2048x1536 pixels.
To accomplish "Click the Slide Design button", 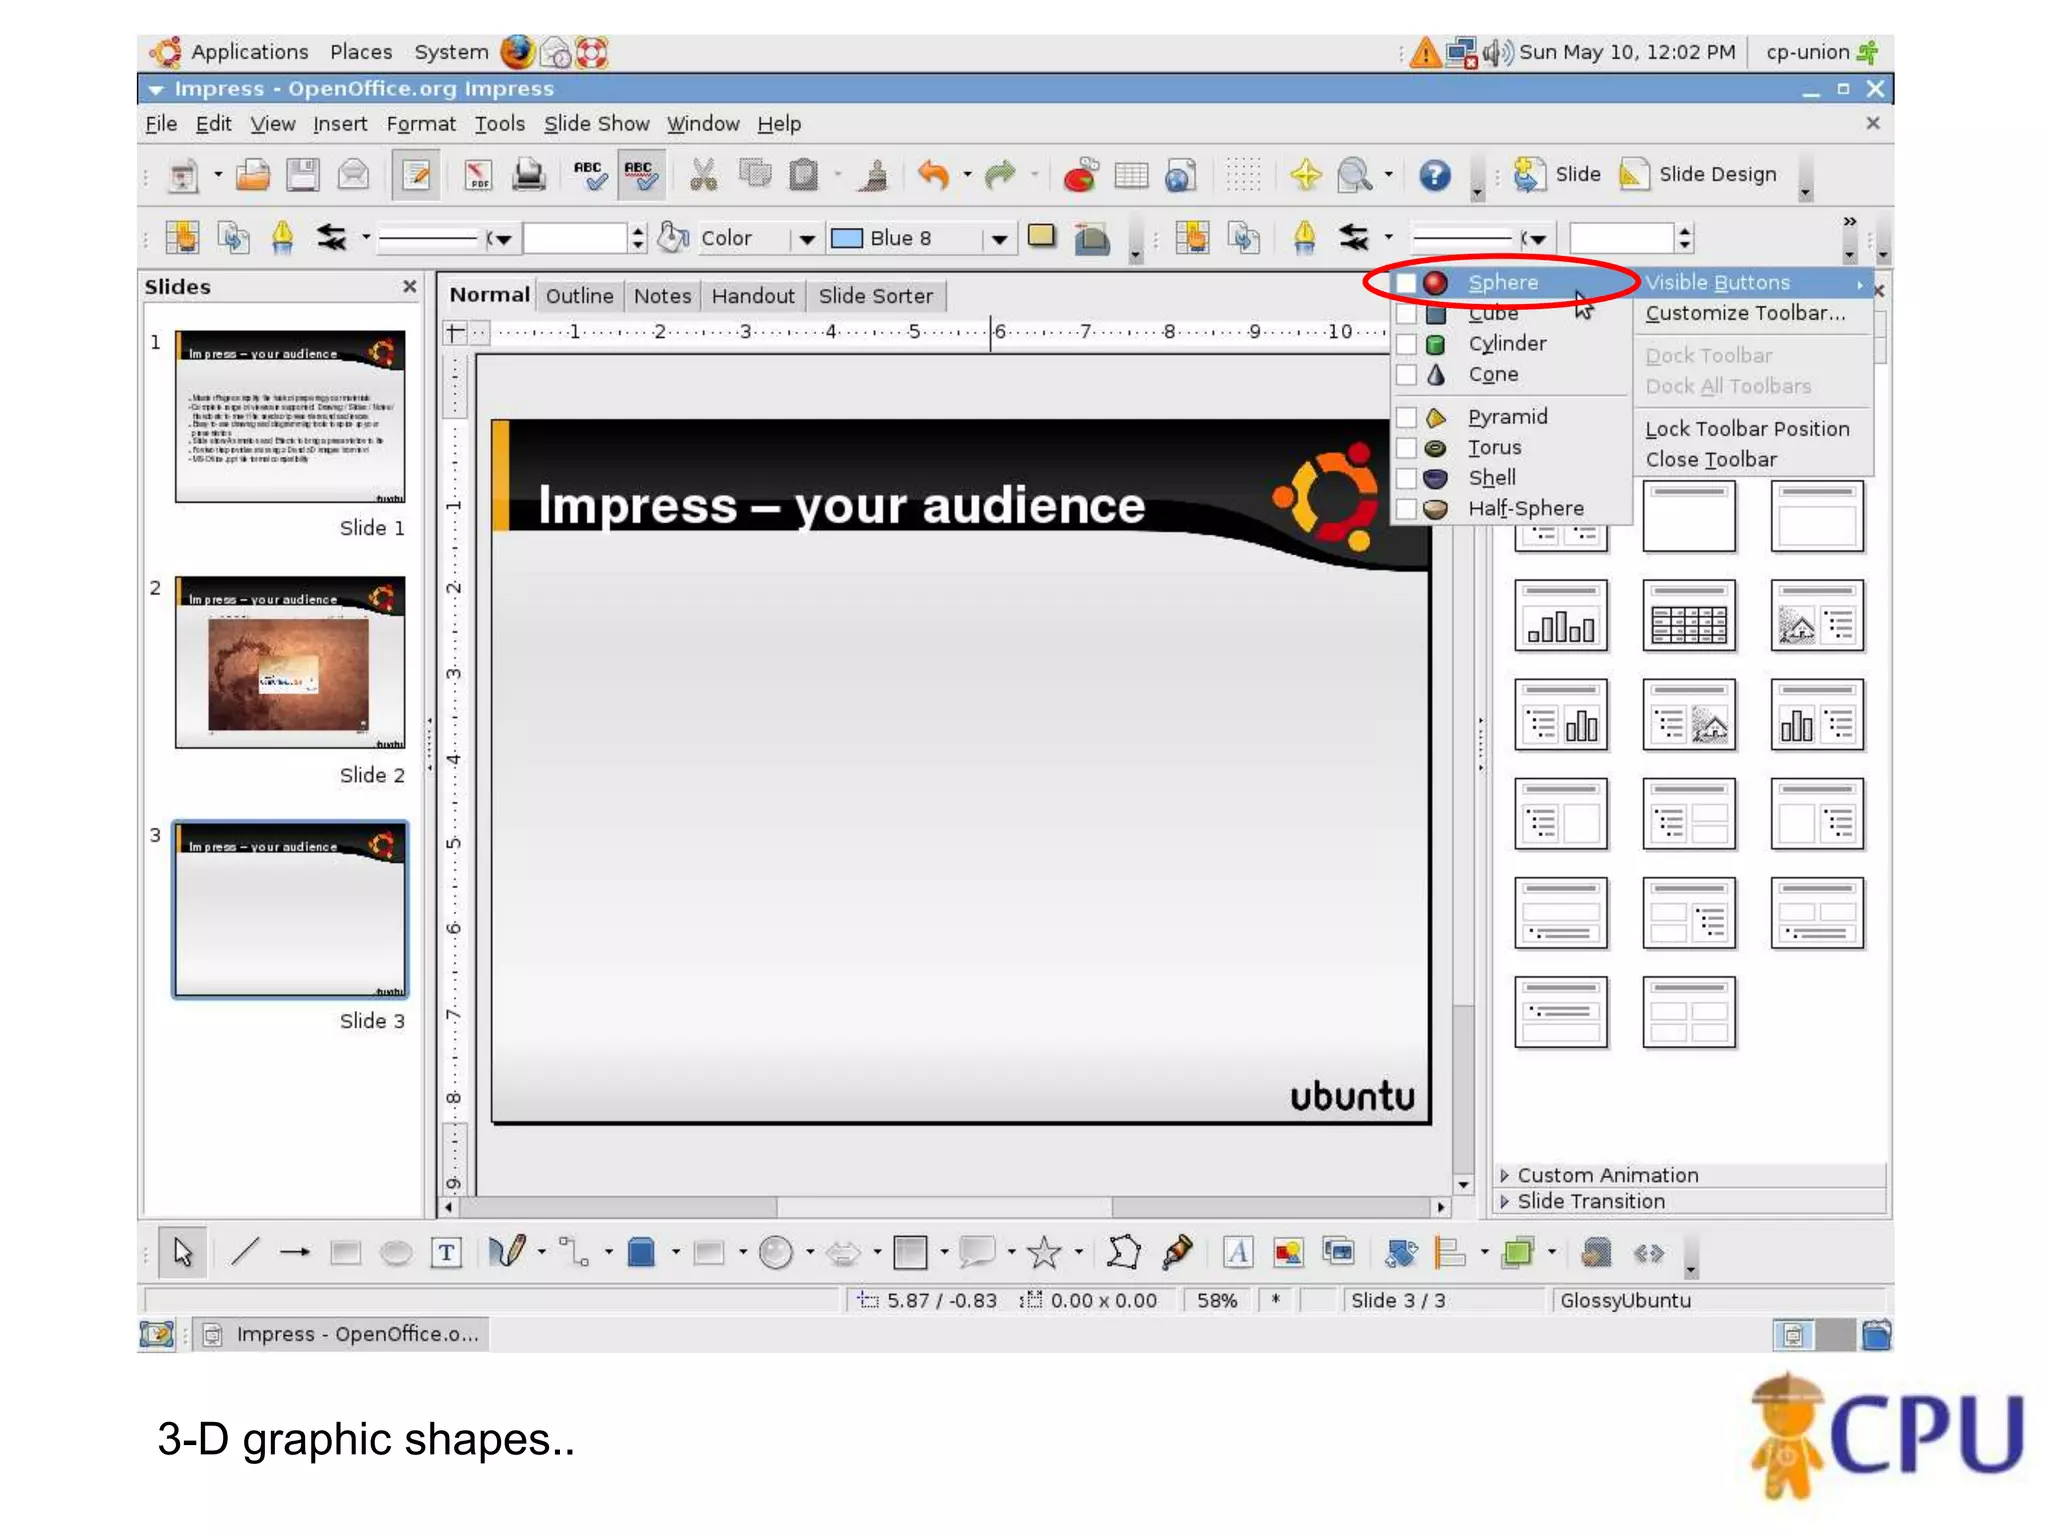I will [x=1698, y=175].
